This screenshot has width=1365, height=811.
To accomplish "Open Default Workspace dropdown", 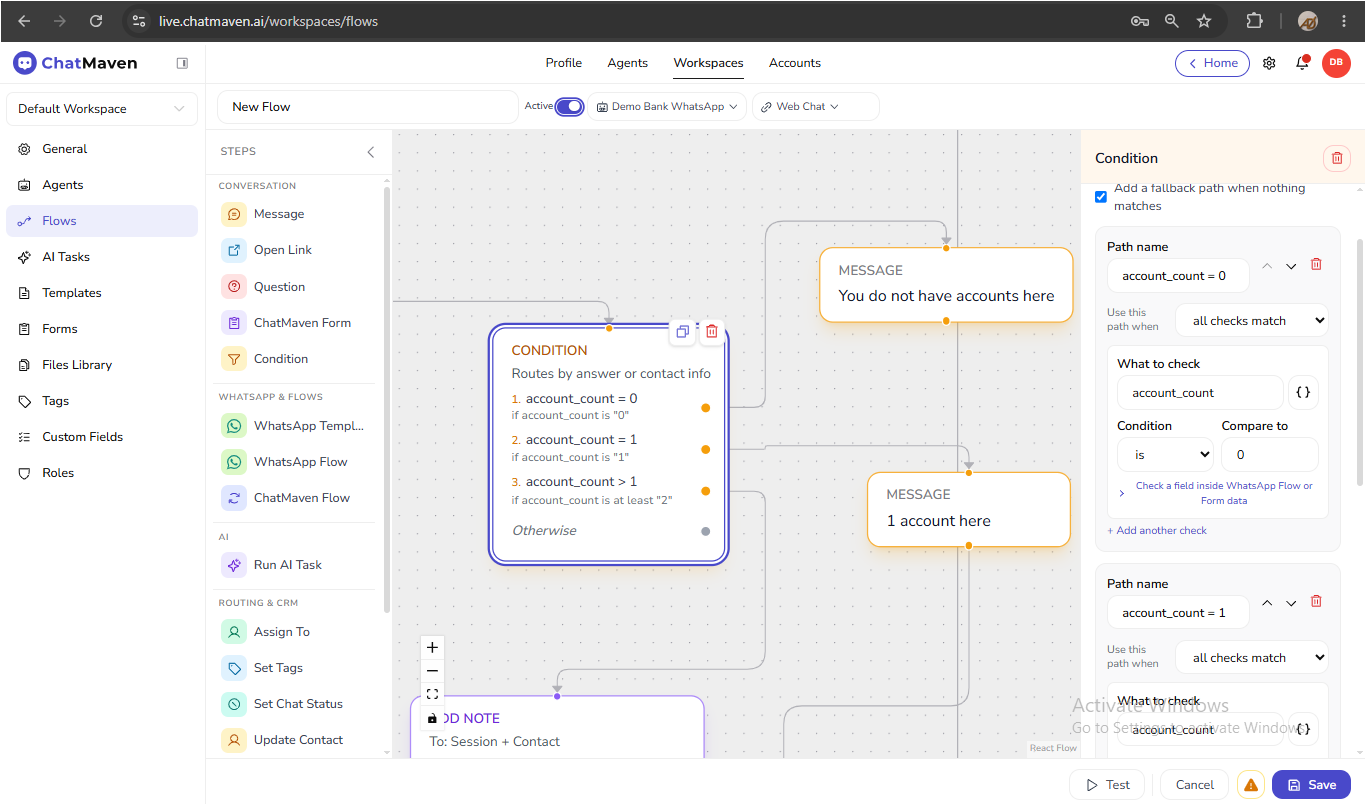I will pos(101,109).
